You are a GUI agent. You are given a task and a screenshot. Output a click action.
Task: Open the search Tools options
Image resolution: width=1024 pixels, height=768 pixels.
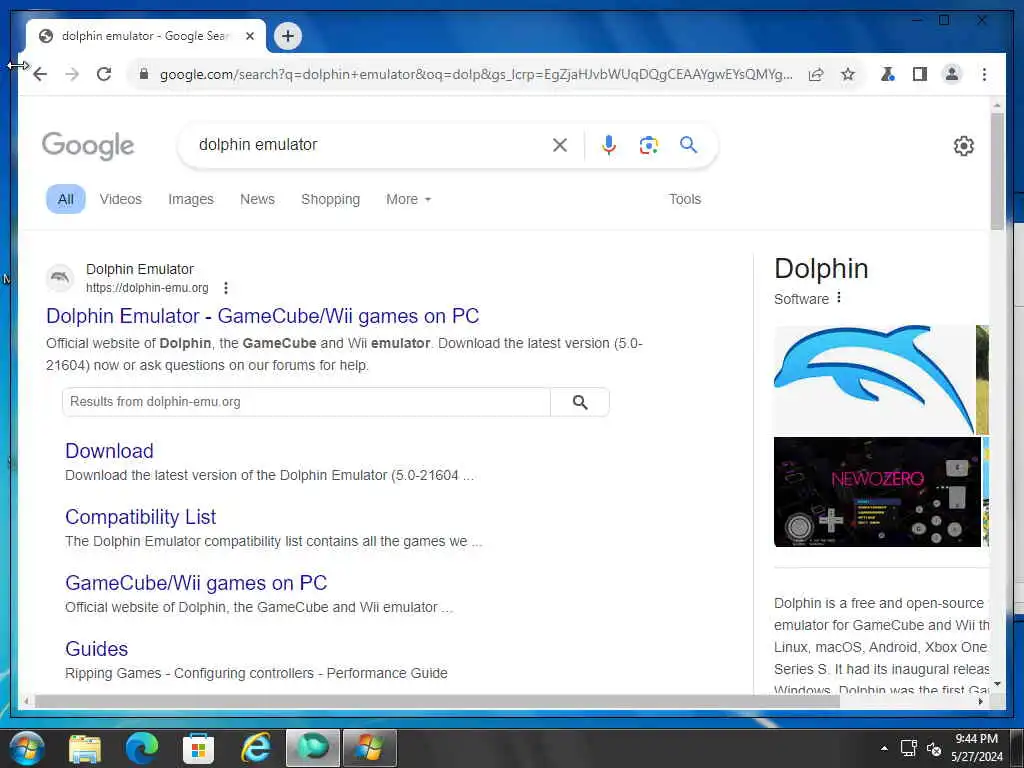pyautogui.click(x=684, y=199)
